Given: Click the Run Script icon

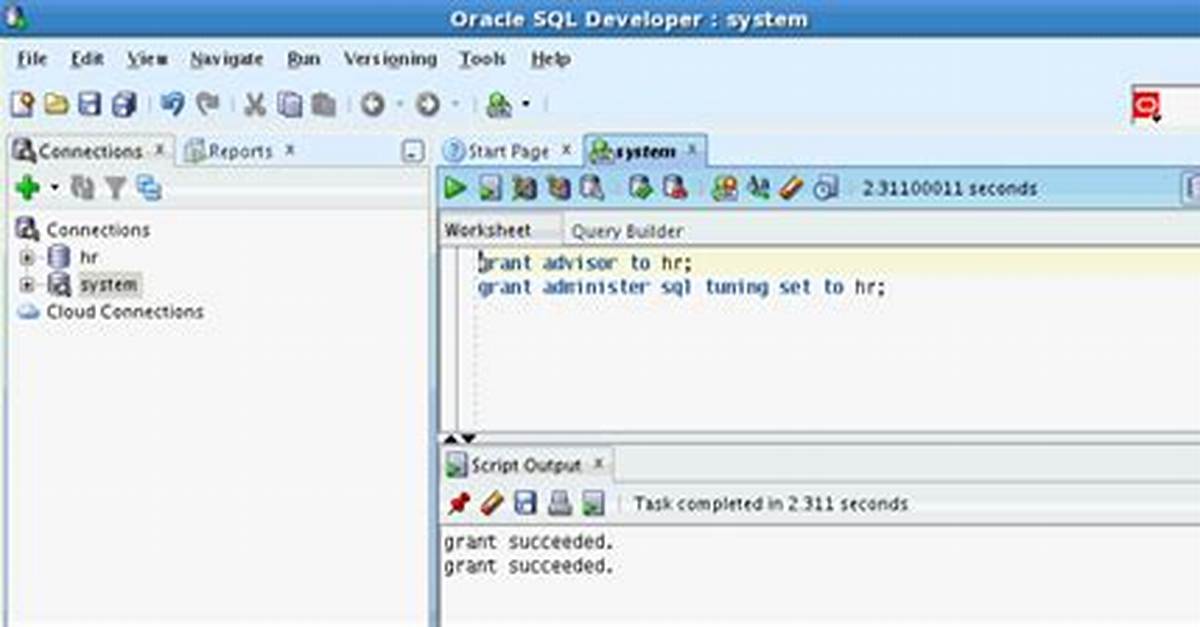Looking at the screenshot, I should coord(489,188).
